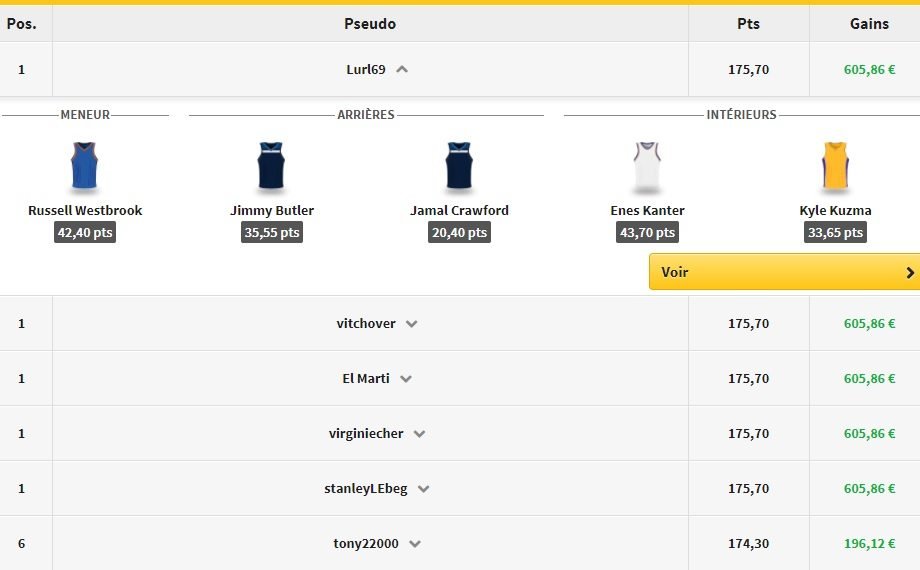920x570 pixels.
Task: Expand stanleyLEbeg's lineup chevron
Action: click(x=423, y=489)
